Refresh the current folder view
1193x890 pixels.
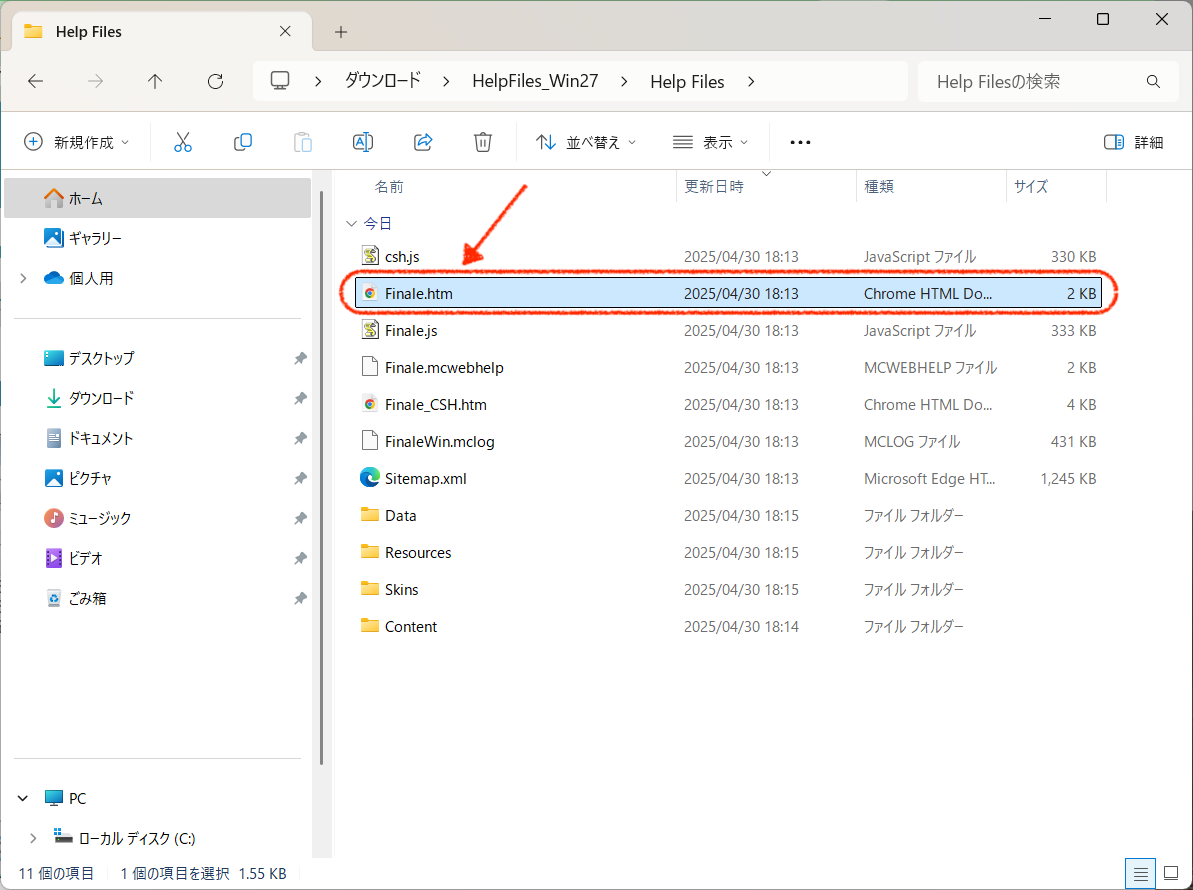point(215,81)
